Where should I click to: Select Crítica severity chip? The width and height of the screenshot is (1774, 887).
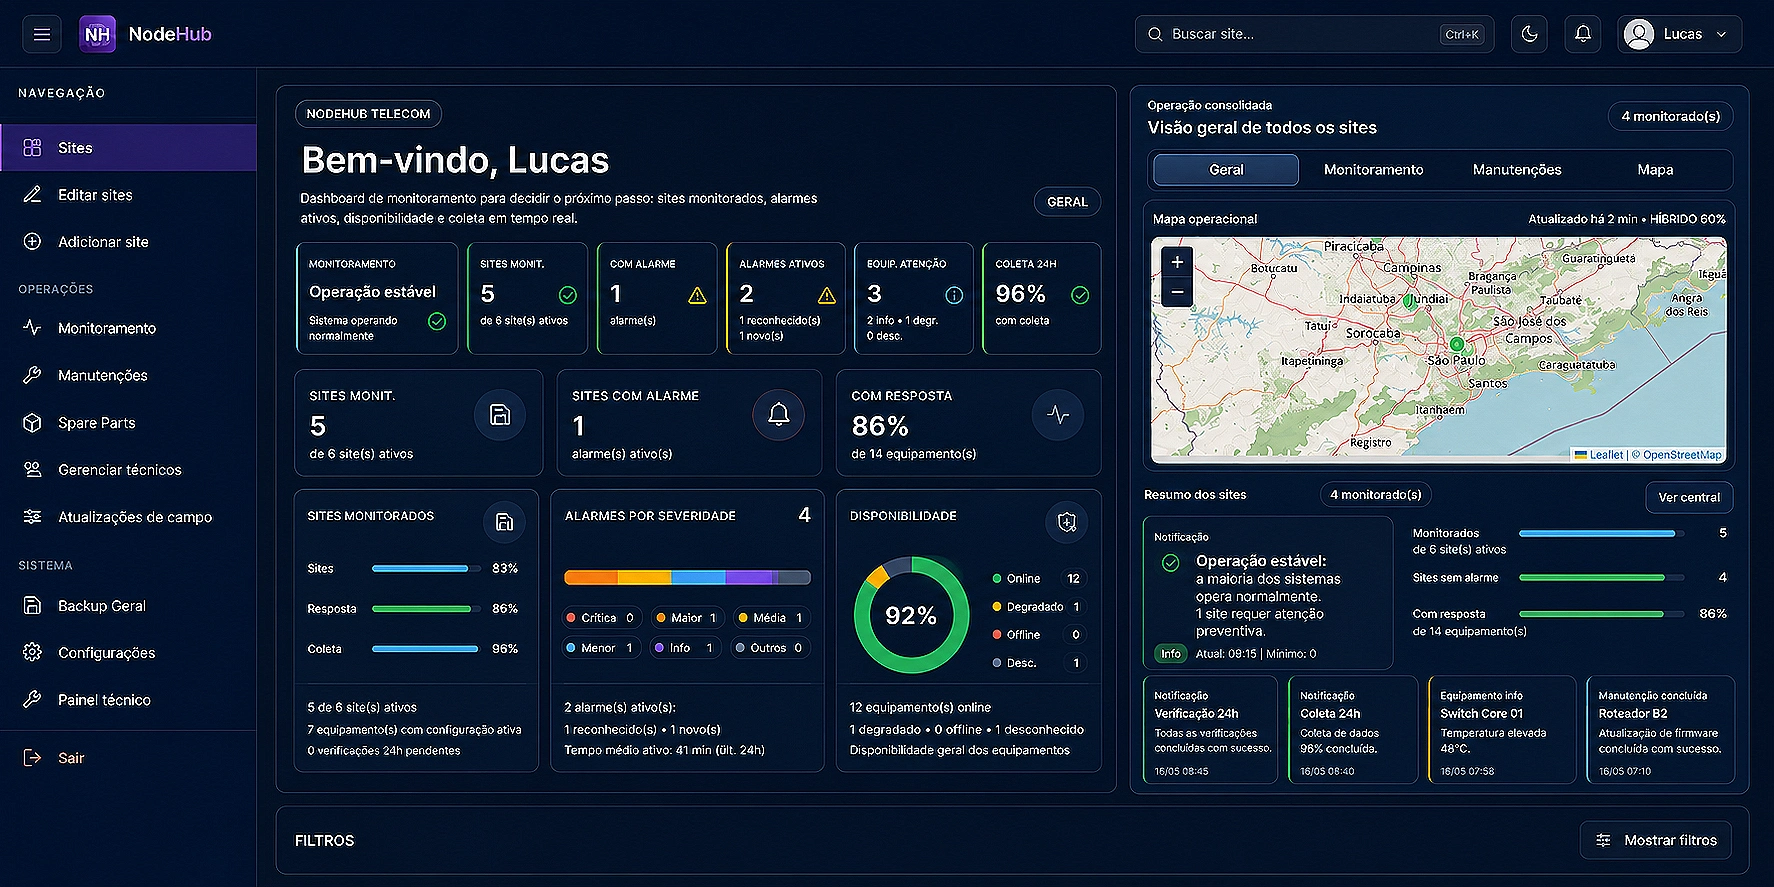(600, 618)
